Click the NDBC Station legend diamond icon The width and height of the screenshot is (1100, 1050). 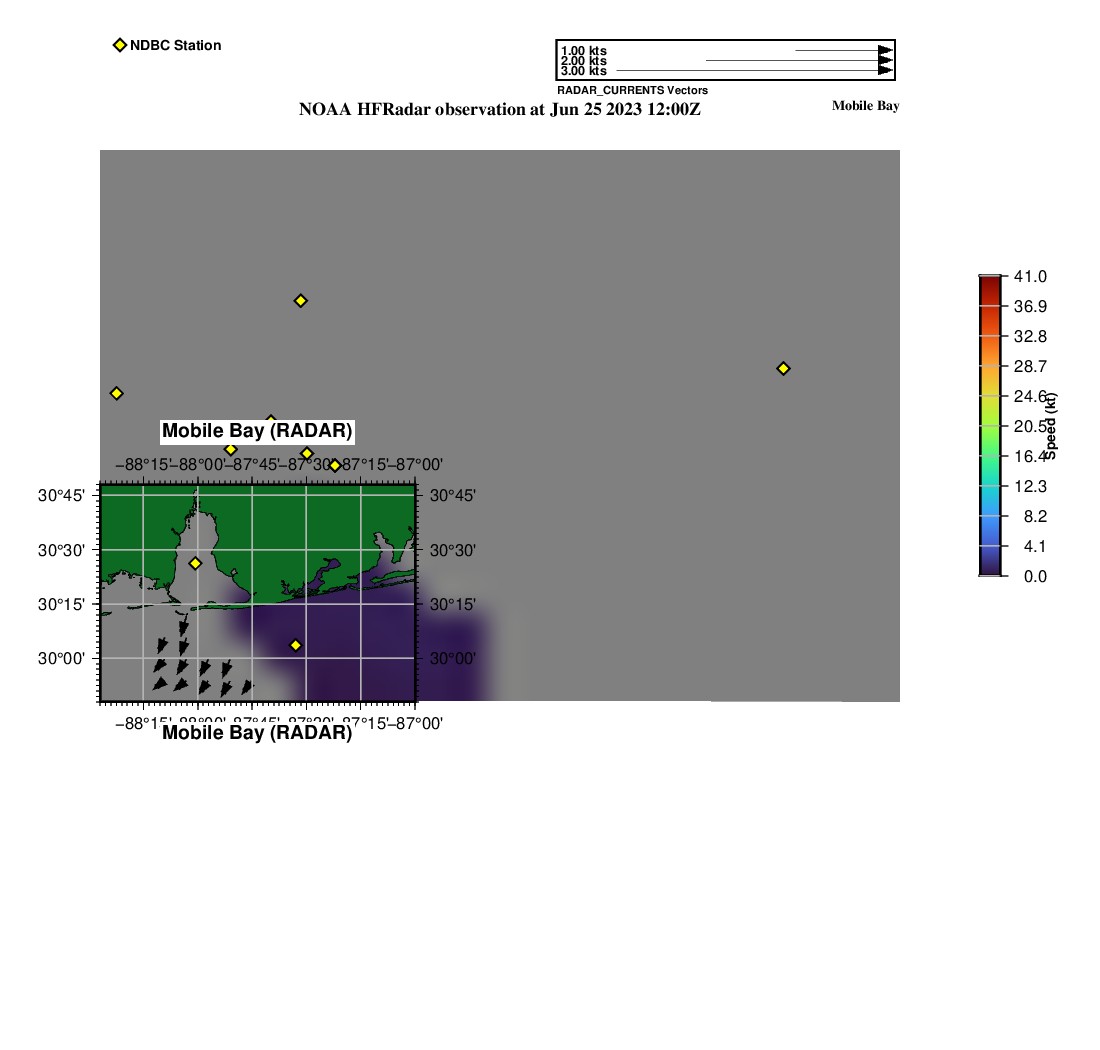coord(120,45)
